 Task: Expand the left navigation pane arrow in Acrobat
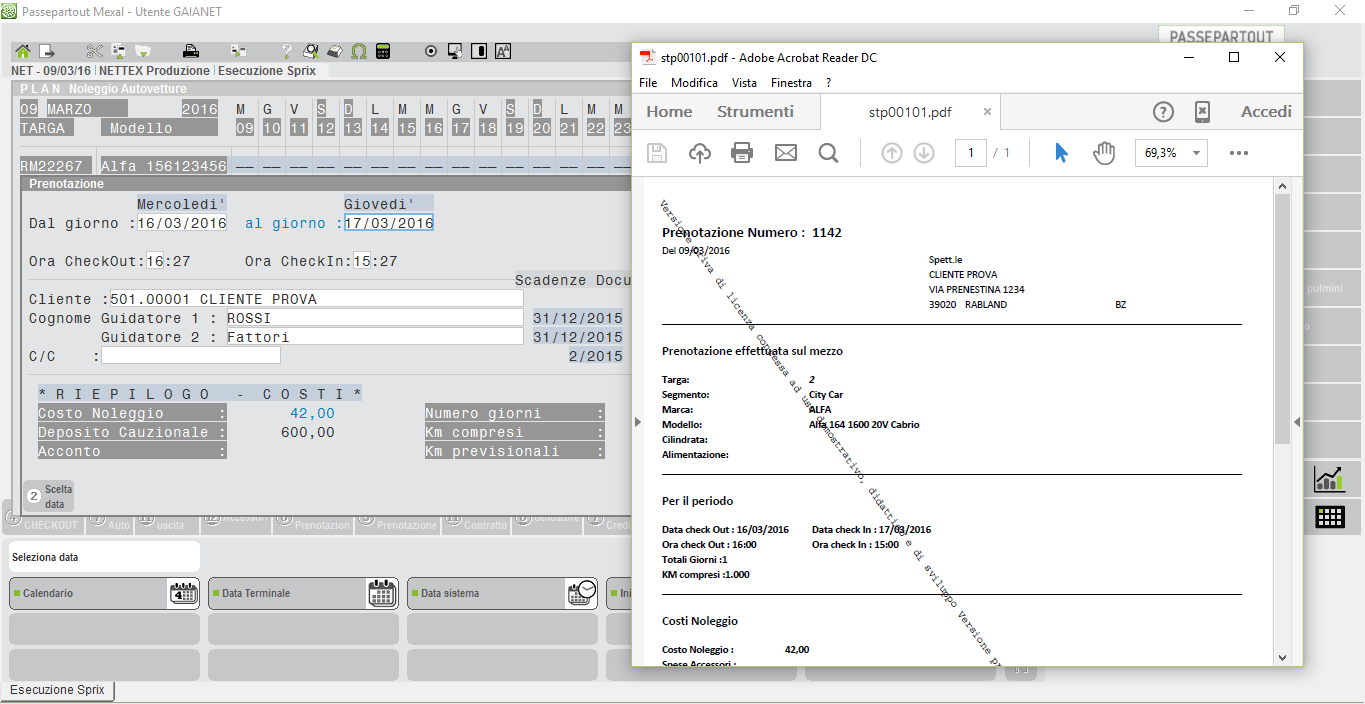pyautogui.click(x=638, y=422)
